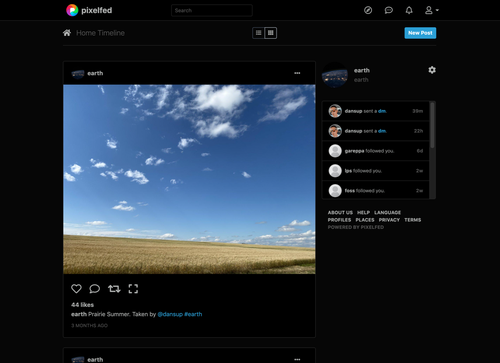This screenshot has height=363, width=500.
Task: Open the LANGUAGE footer link
Action: pos(387,212)
